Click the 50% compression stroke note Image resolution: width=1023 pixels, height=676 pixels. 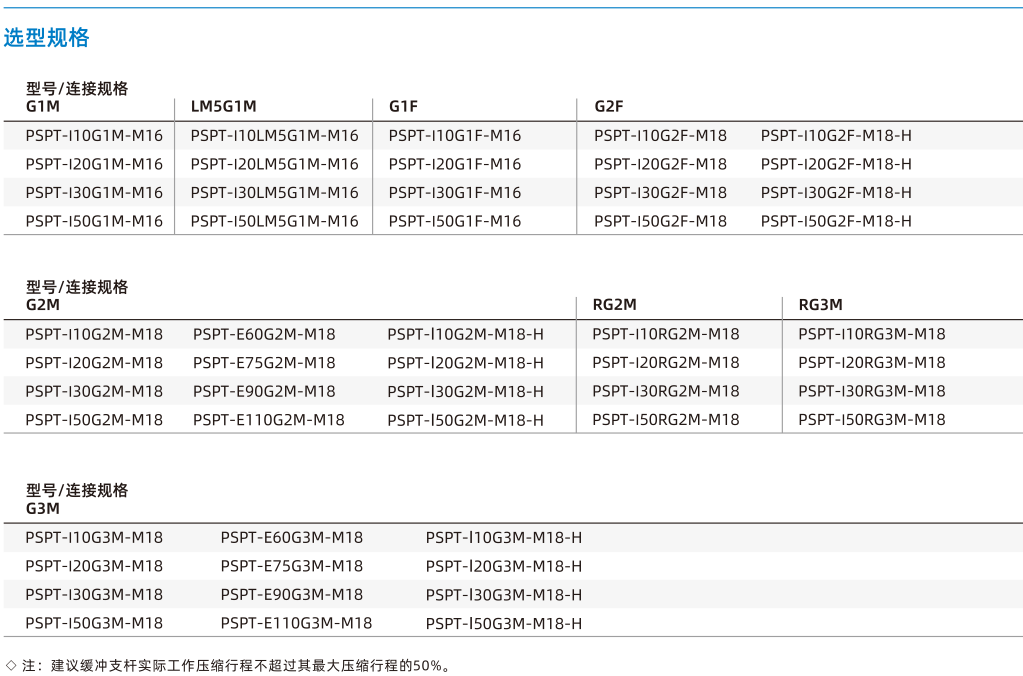[228, 666]
